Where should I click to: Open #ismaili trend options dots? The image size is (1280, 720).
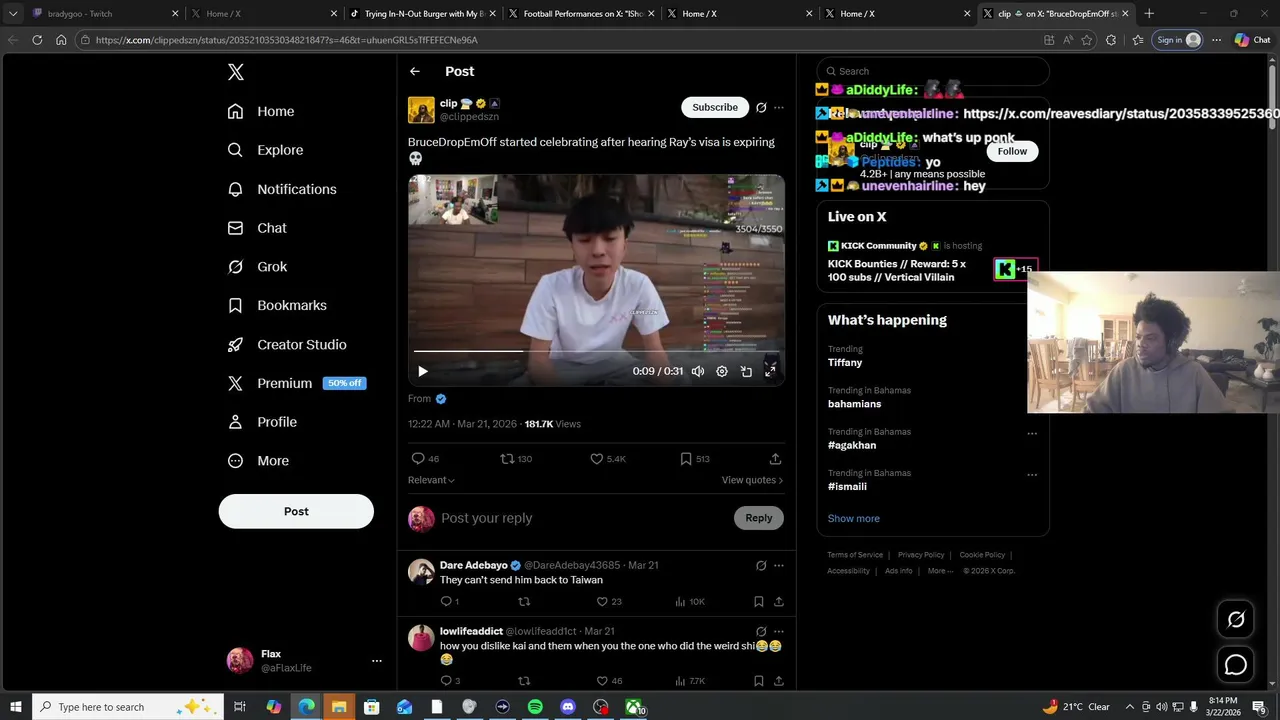tap(1032, 475)
